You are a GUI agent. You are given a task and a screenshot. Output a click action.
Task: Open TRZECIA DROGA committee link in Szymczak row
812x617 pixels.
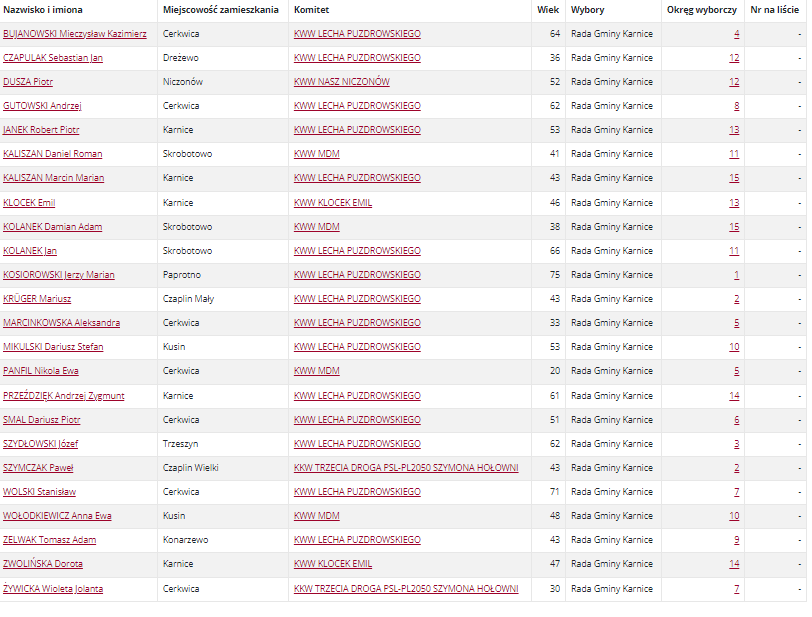coord(406,468)
